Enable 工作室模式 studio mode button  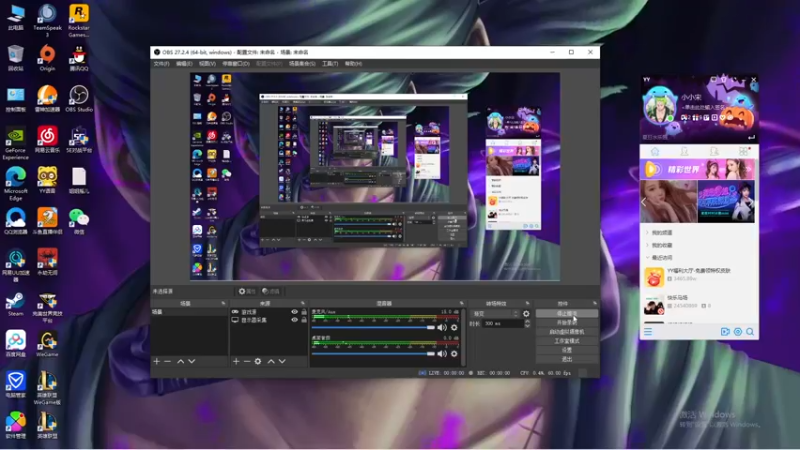pos(567,341)
